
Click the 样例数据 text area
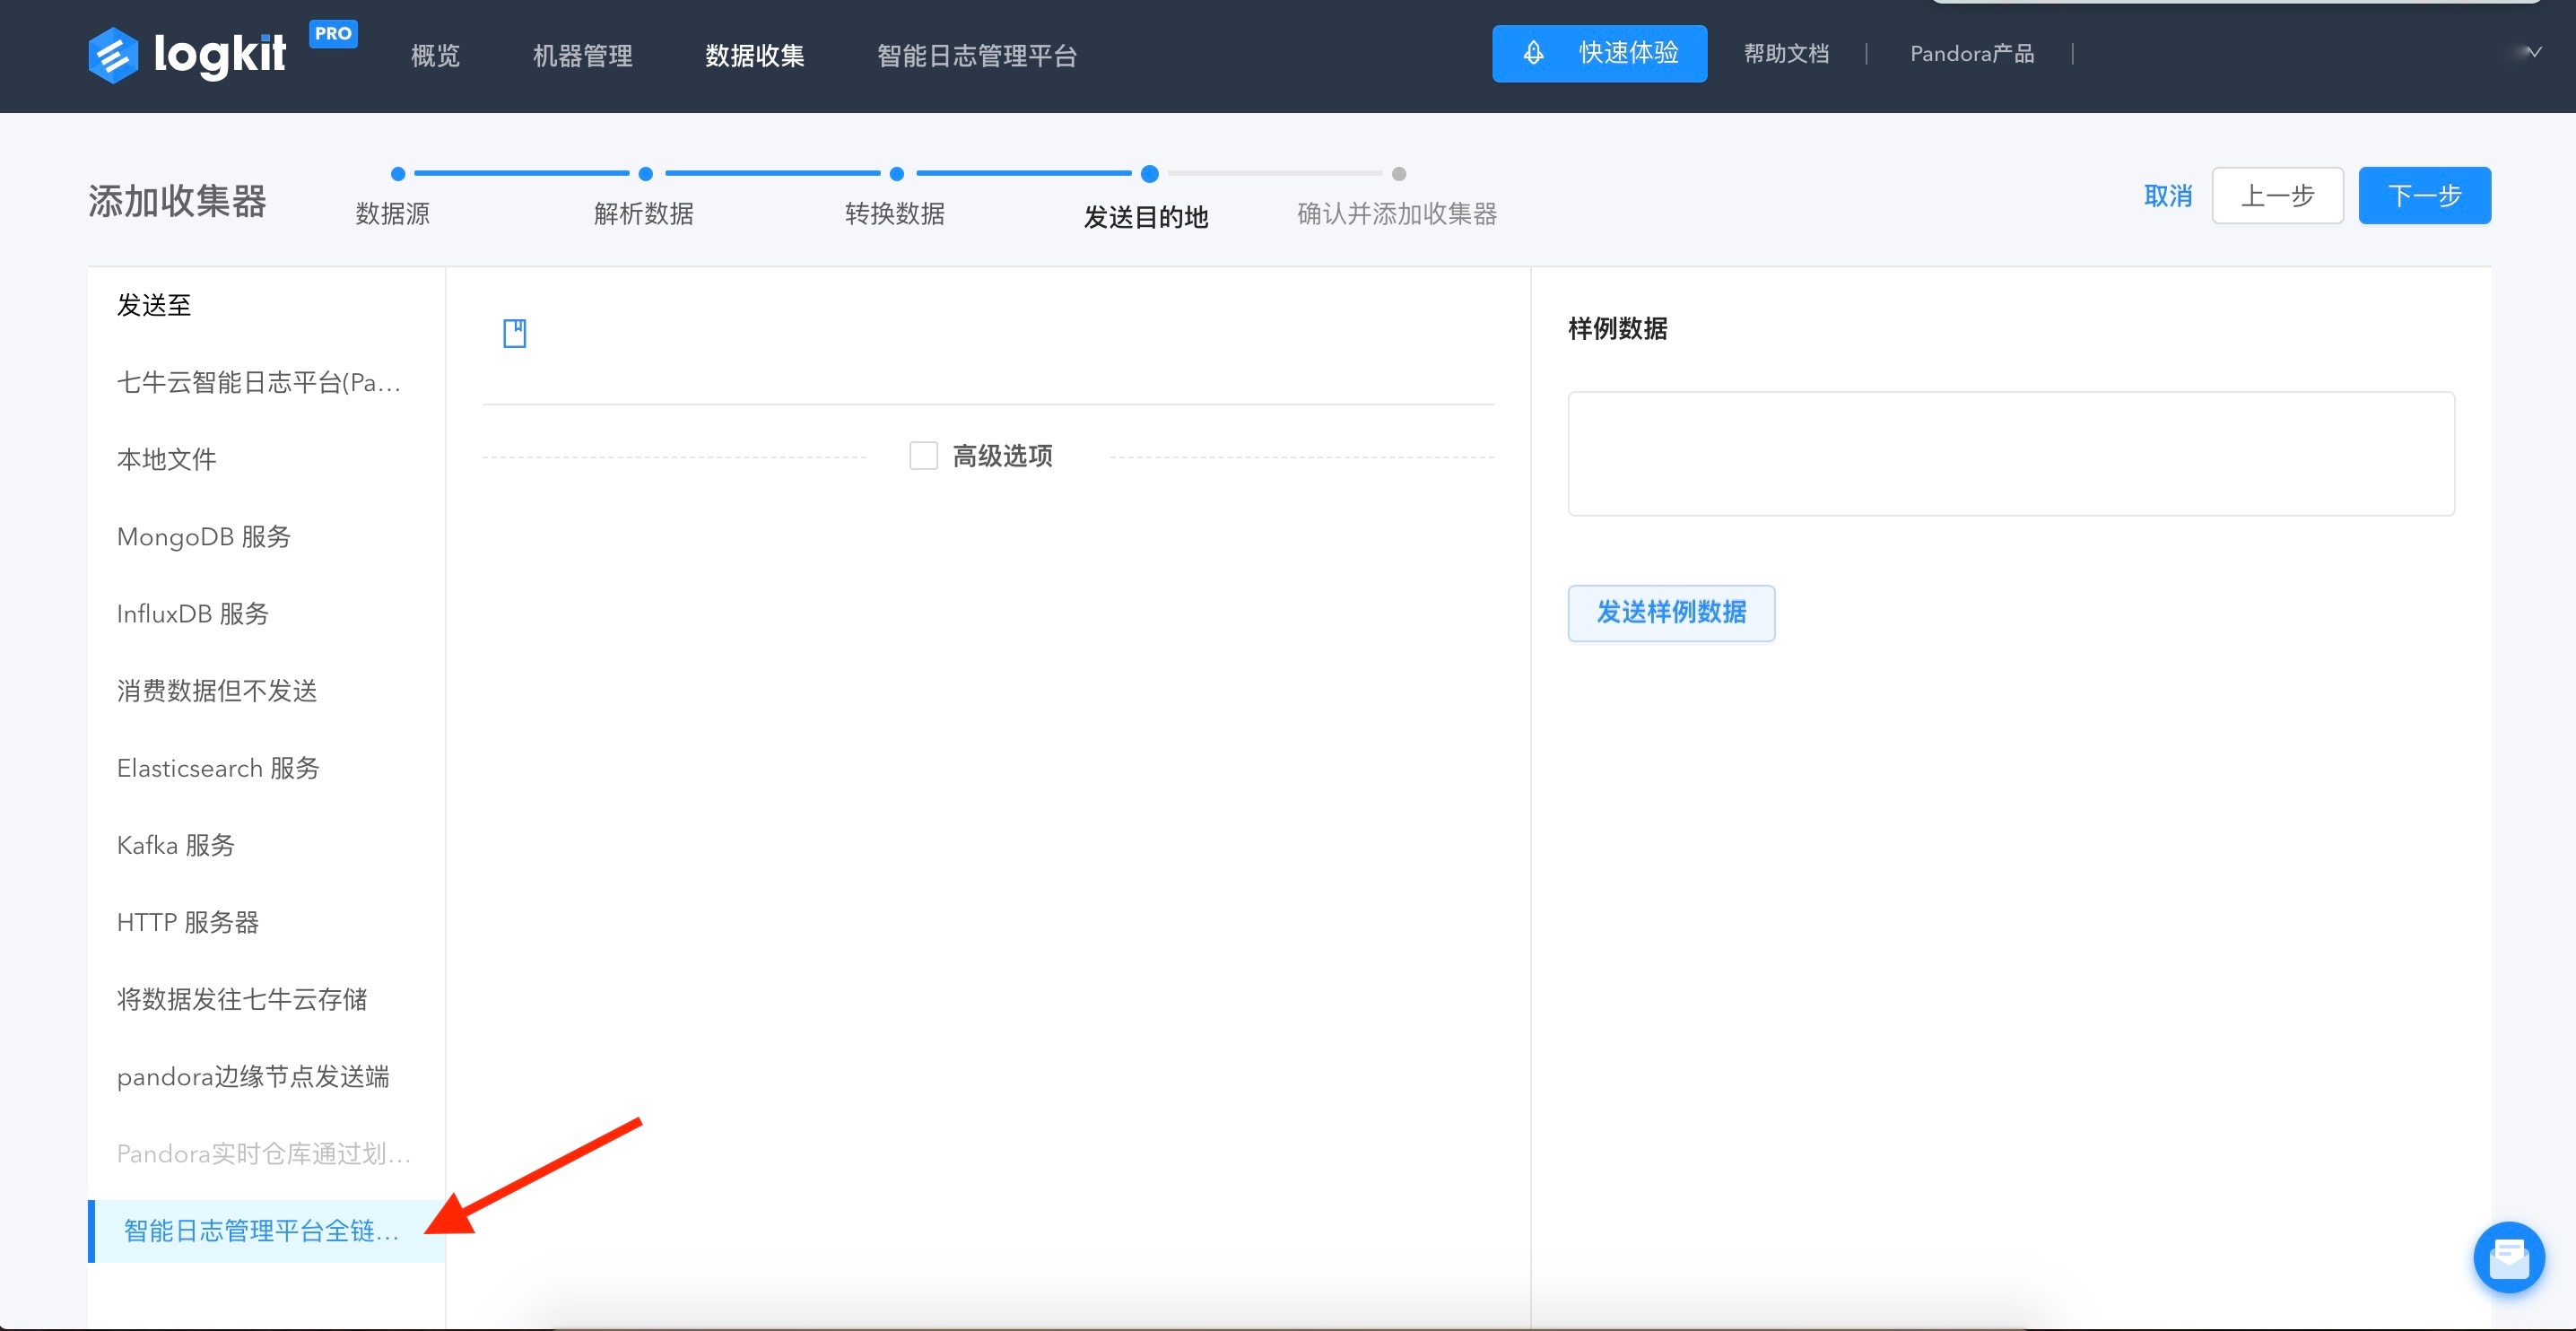(2010, 453)
